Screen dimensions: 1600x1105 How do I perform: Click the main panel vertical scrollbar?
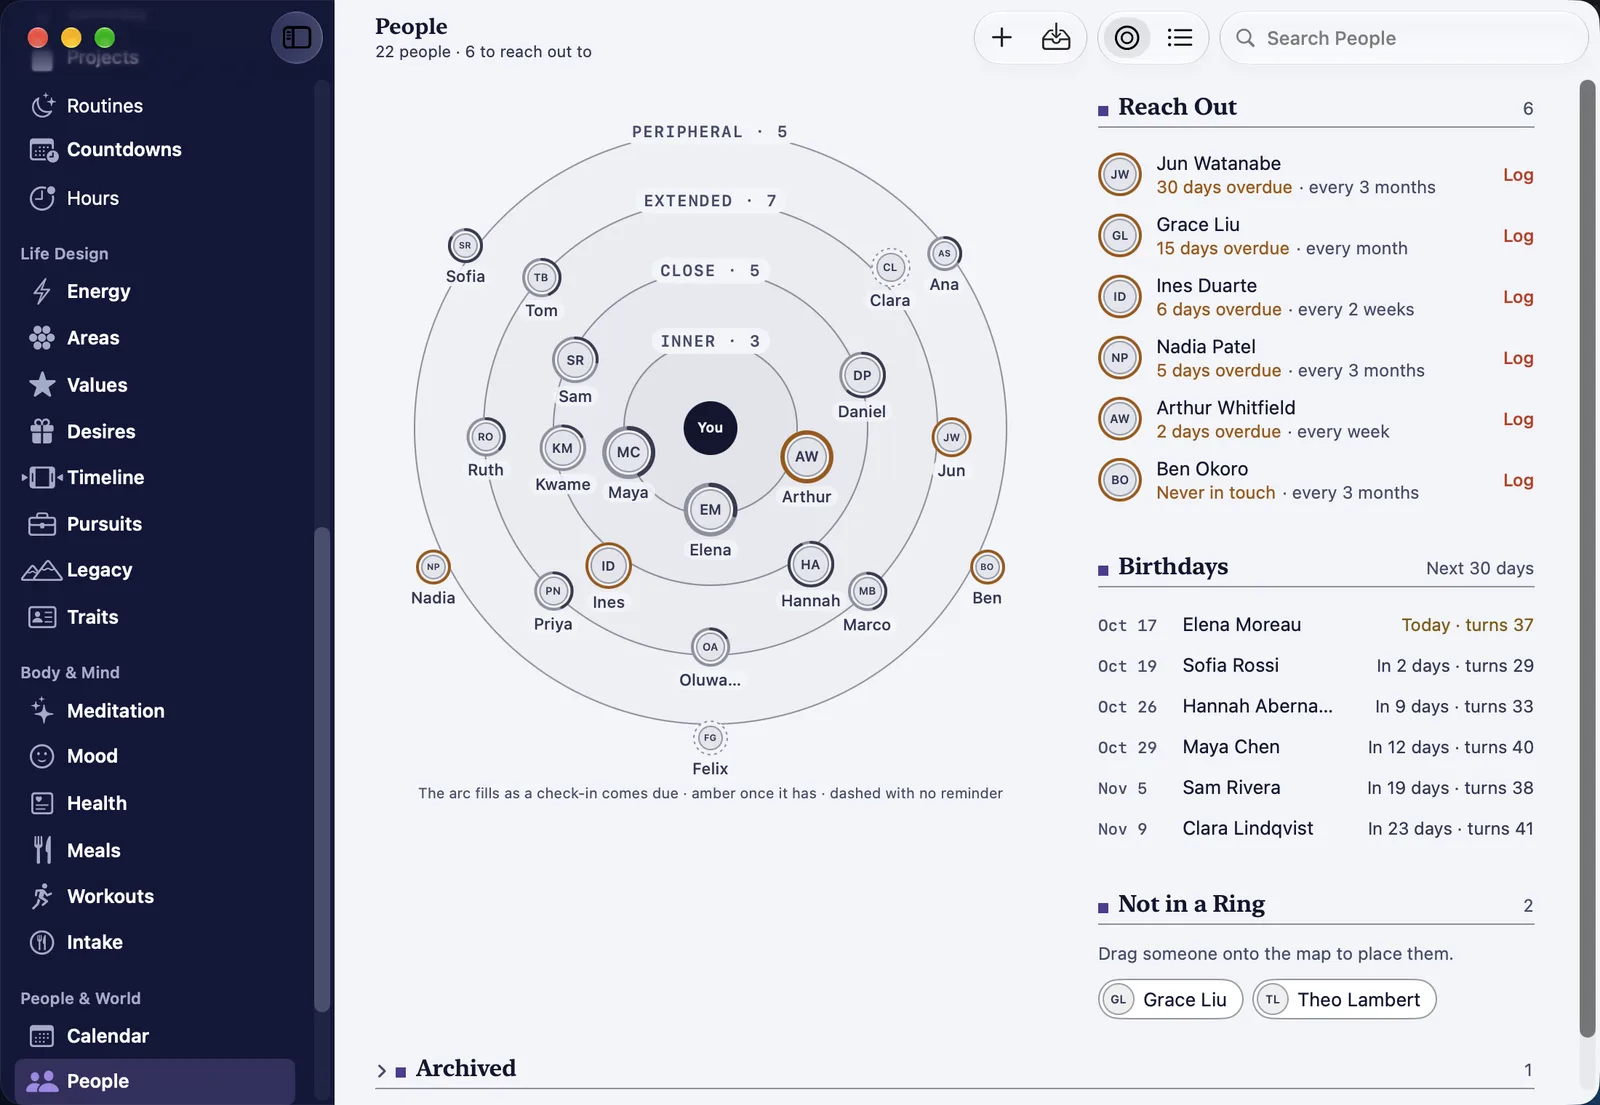point(1587,558)
